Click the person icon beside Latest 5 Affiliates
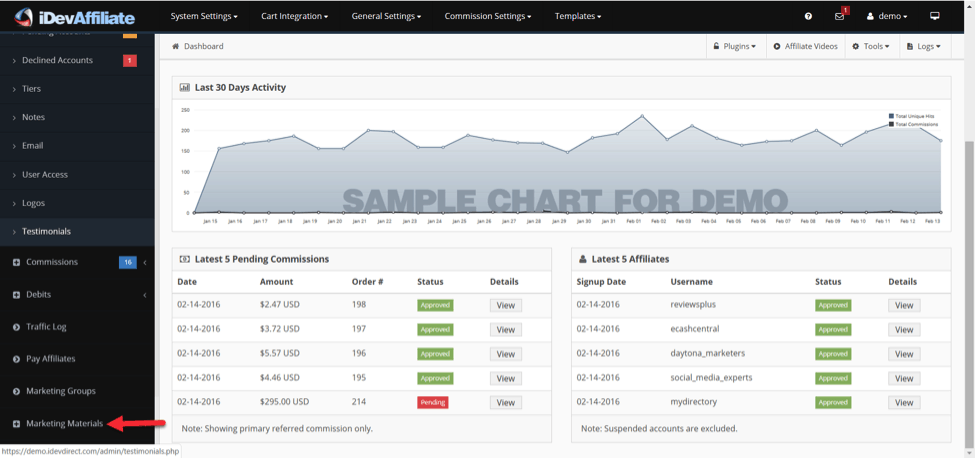The width and height of the screenshot is (975, 459). [x=583, y=259]
